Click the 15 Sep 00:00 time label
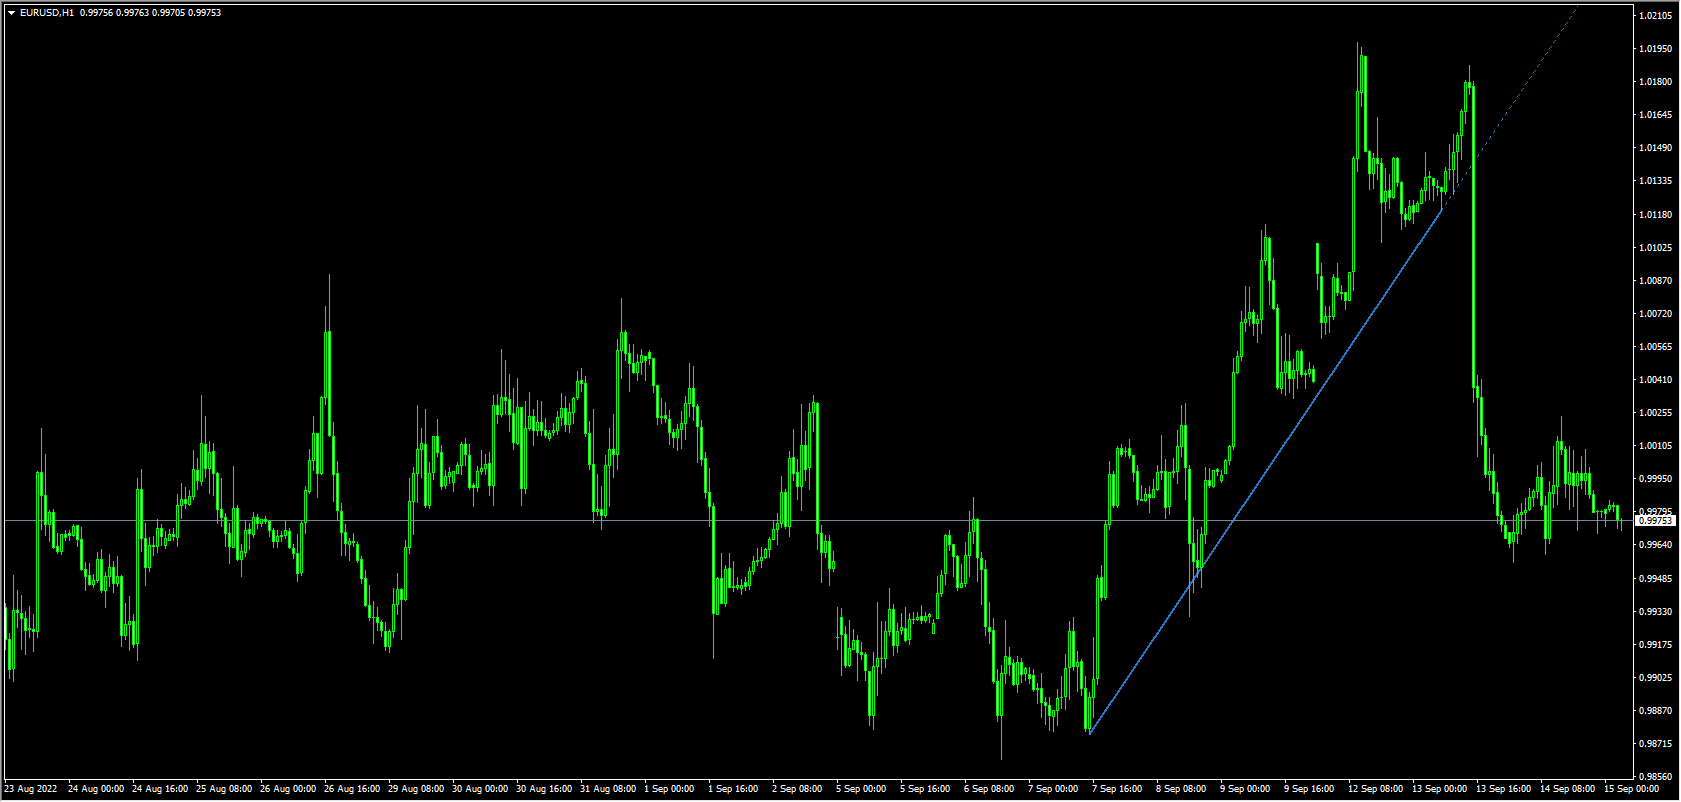 (x=1631, y=789)
